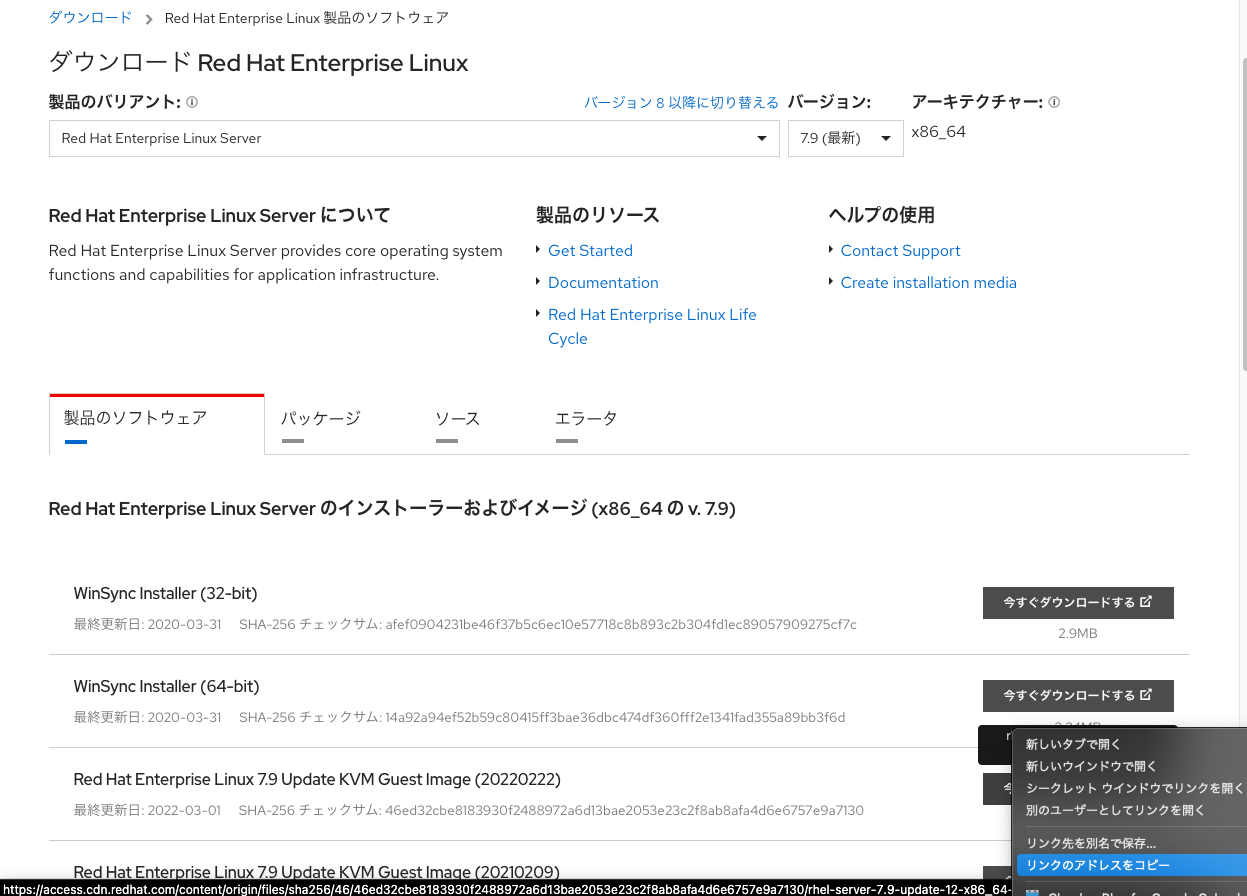Viewport: 1247px width, 896px height.
Task: Open the Contact Support link
Action: [x=900, y=251]
